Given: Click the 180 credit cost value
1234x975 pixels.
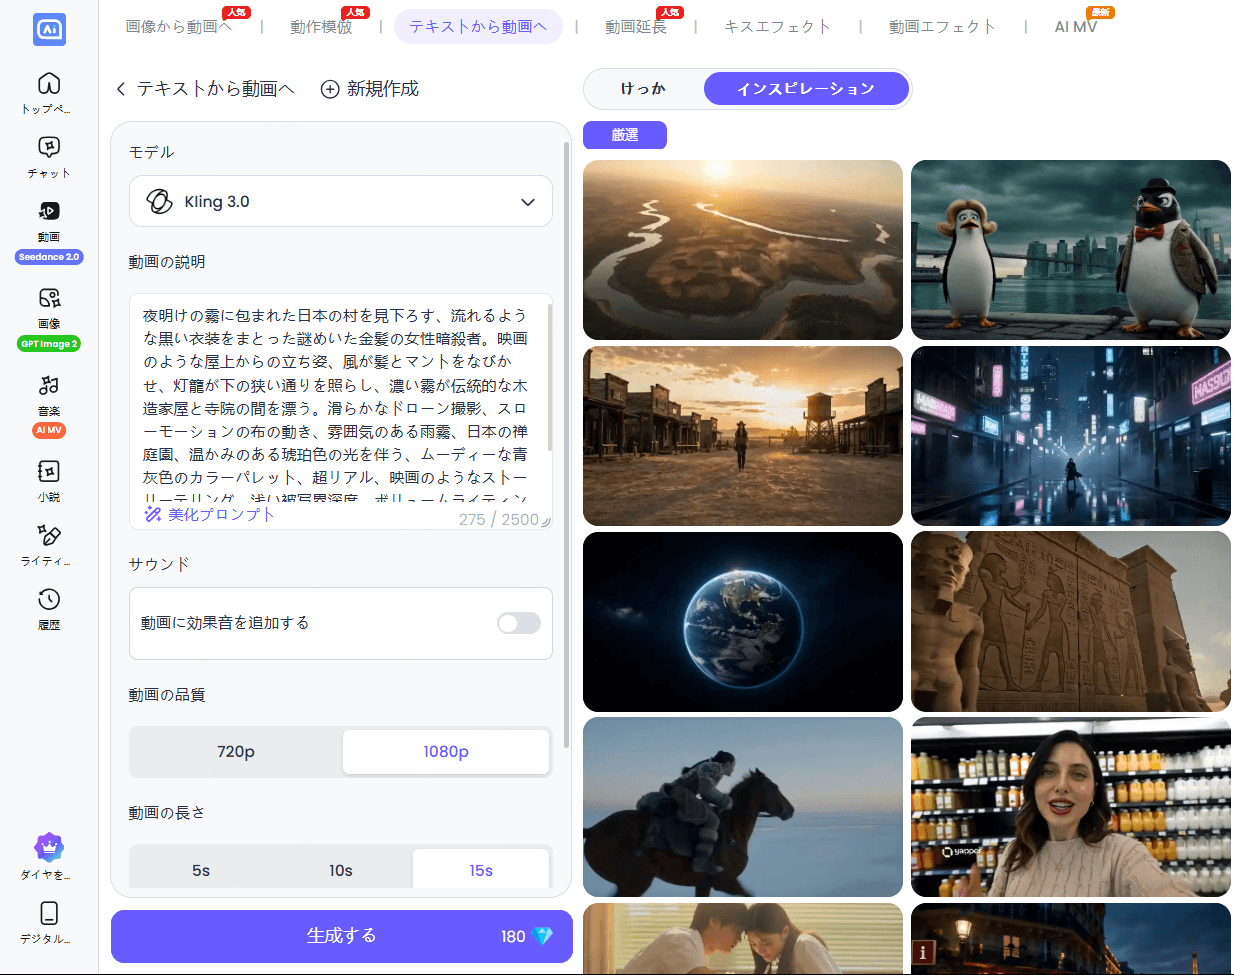Looking at the screenshot, I should tap(513, 936).
